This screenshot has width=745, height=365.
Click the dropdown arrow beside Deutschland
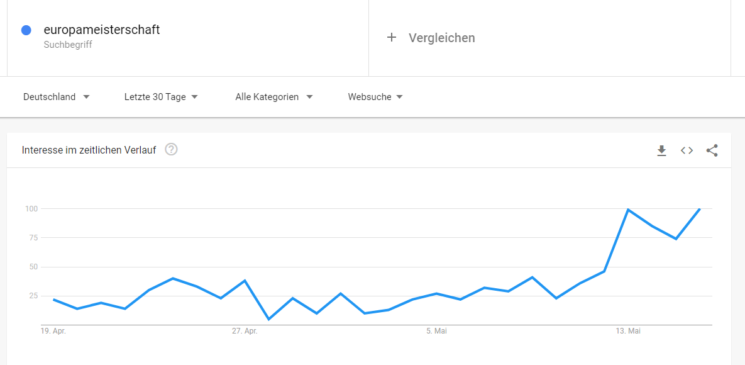point(86,97)
